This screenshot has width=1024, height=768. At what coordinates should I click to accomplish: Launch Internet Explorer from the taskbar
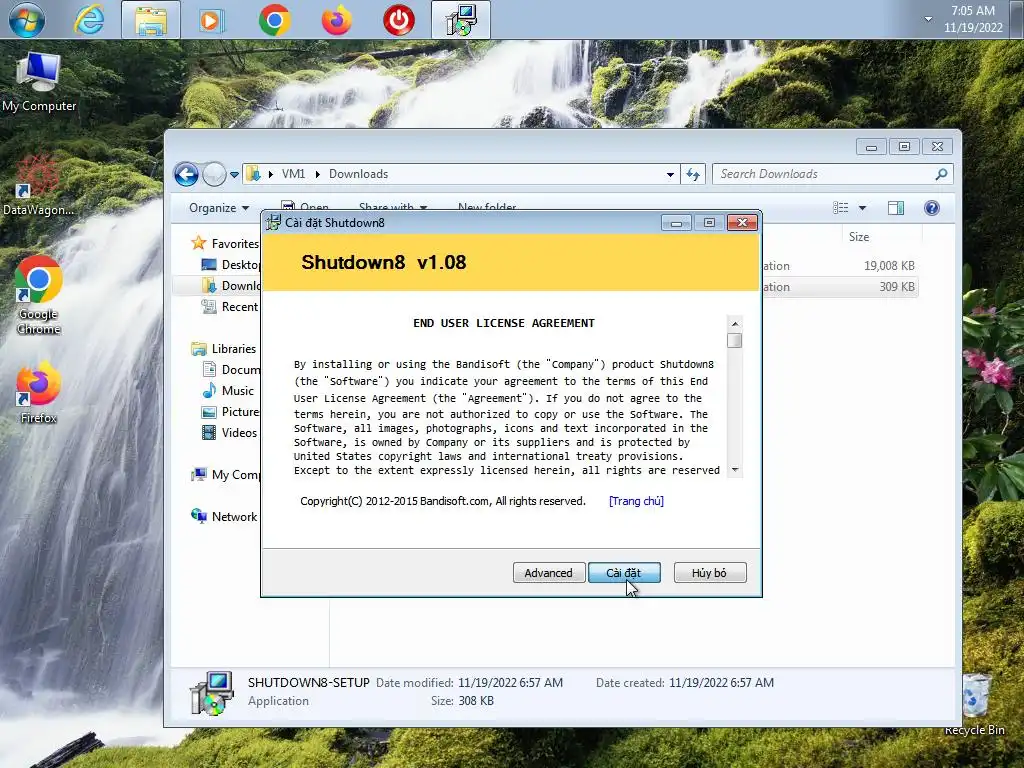click(89, 19)
